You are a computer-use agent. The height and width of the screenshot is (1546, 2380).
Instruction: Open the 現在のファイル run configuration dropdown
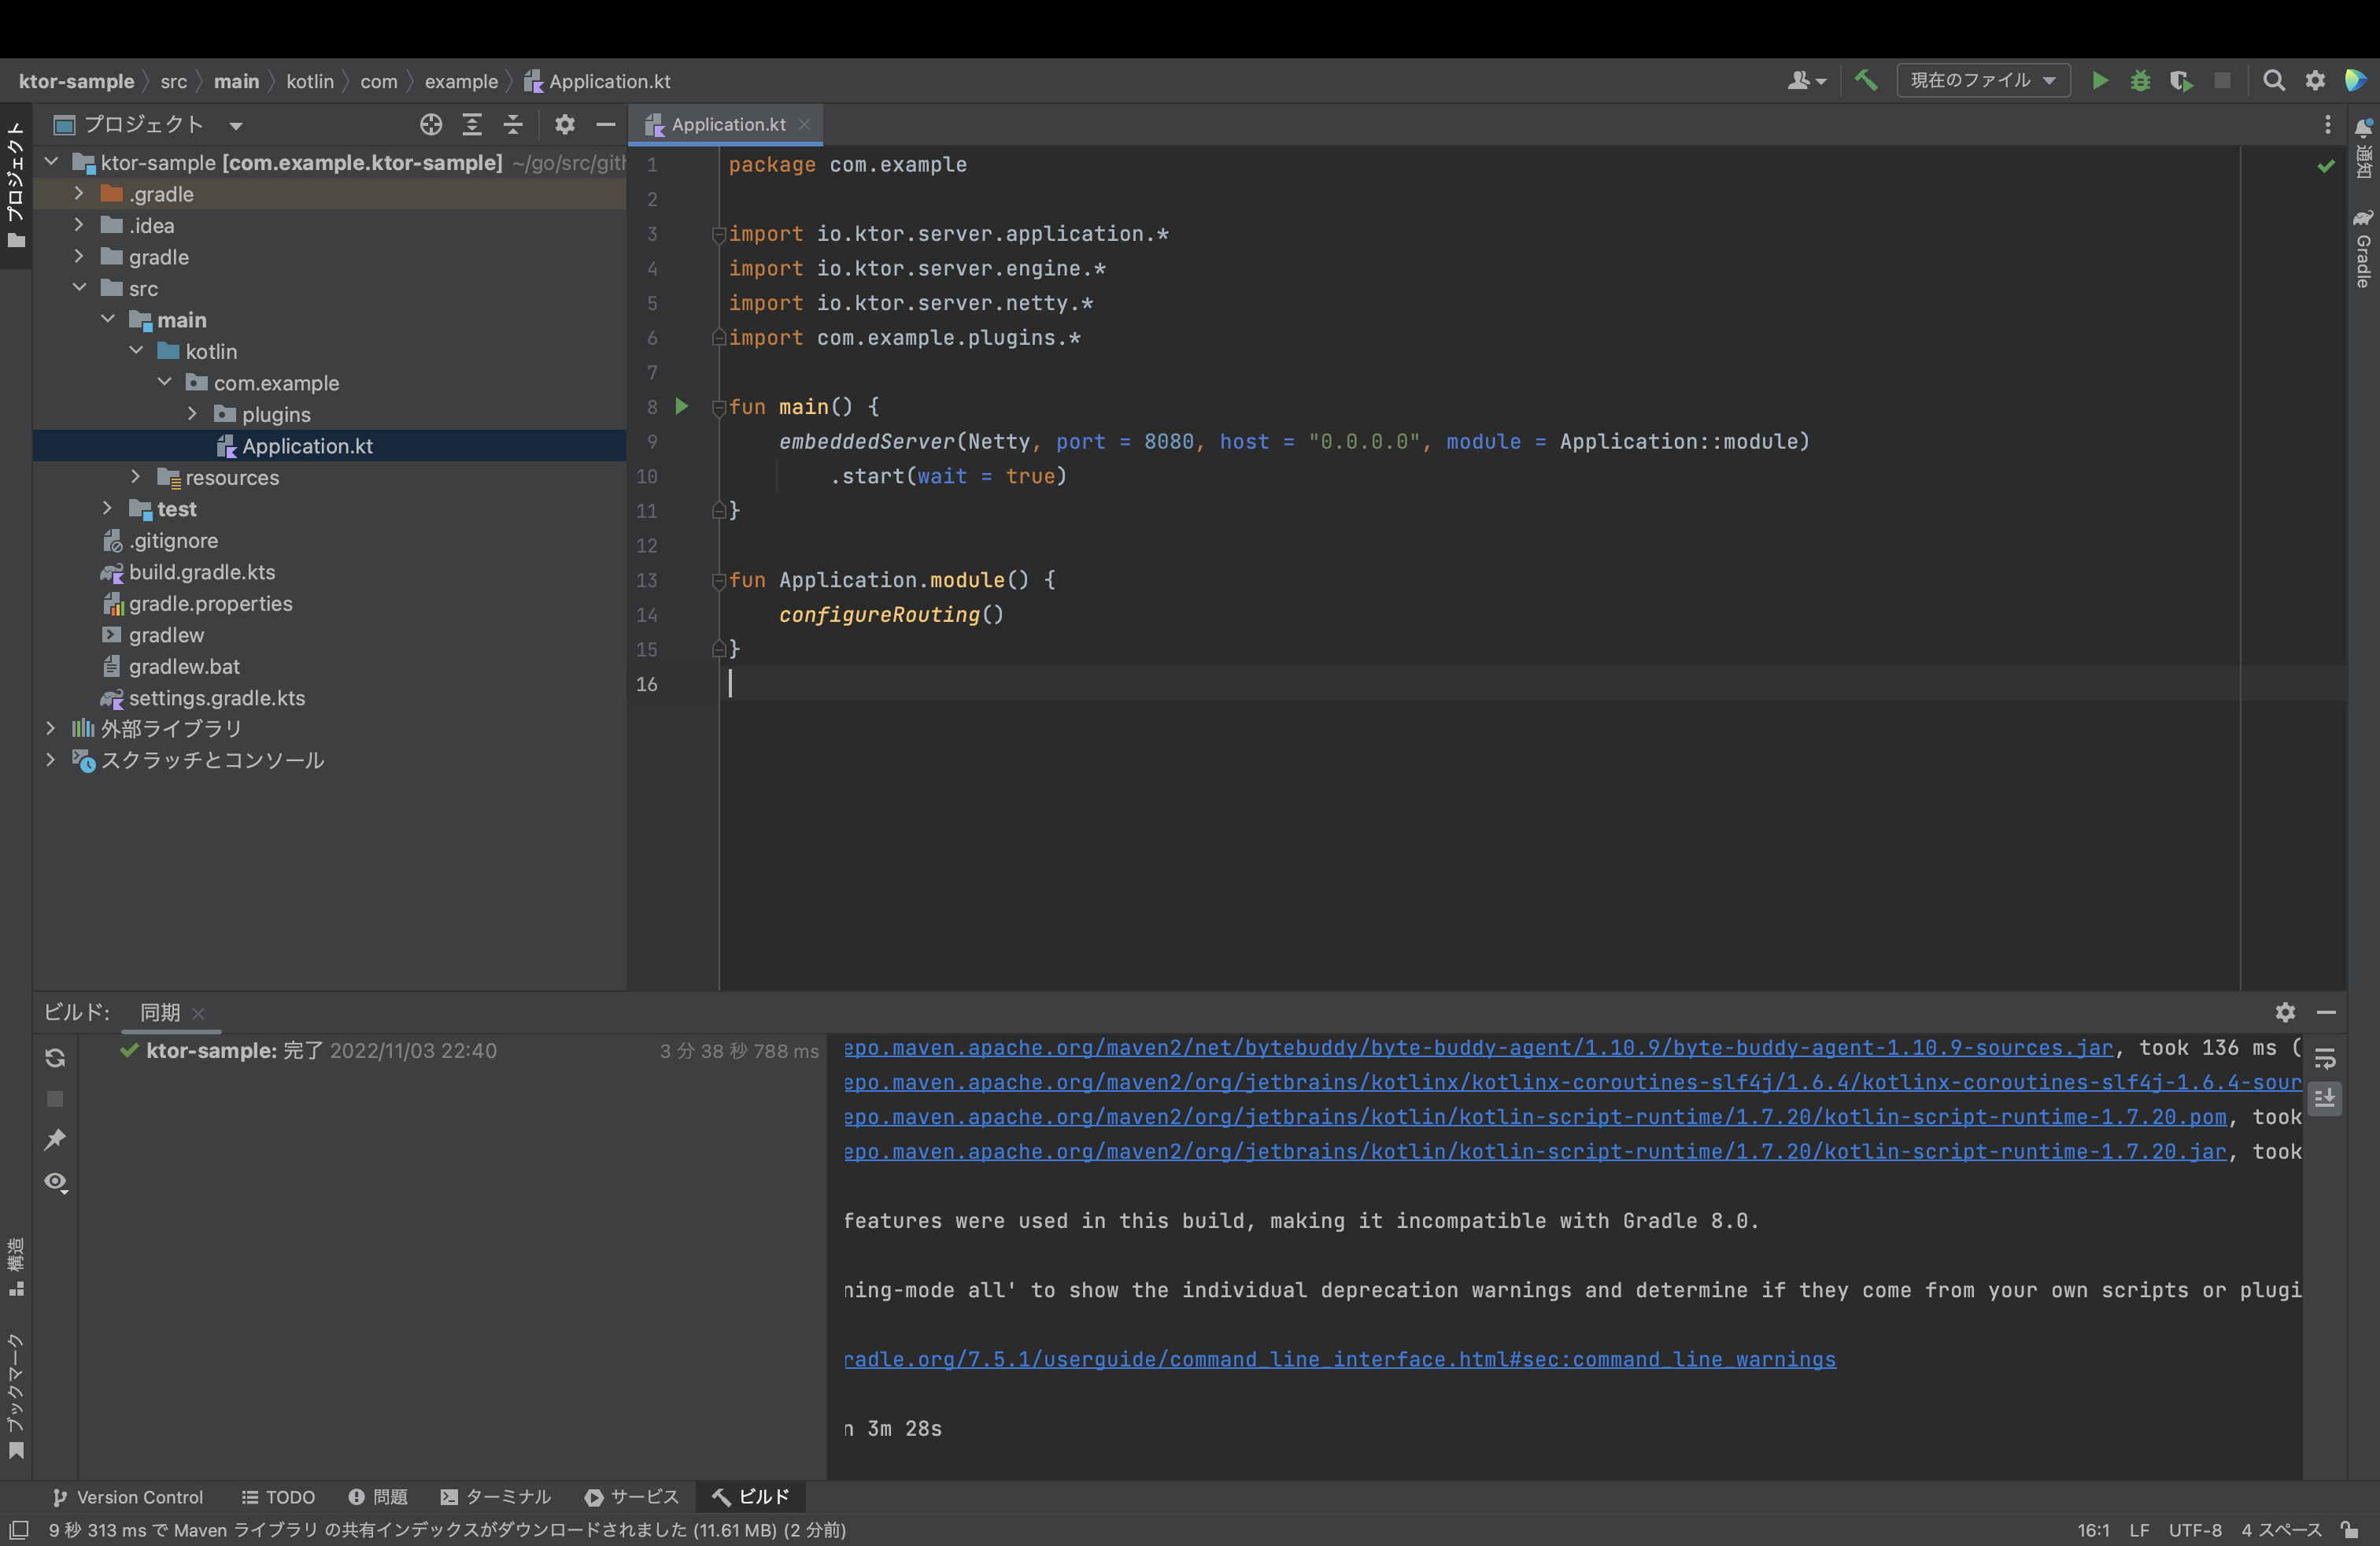[1982, 81]
